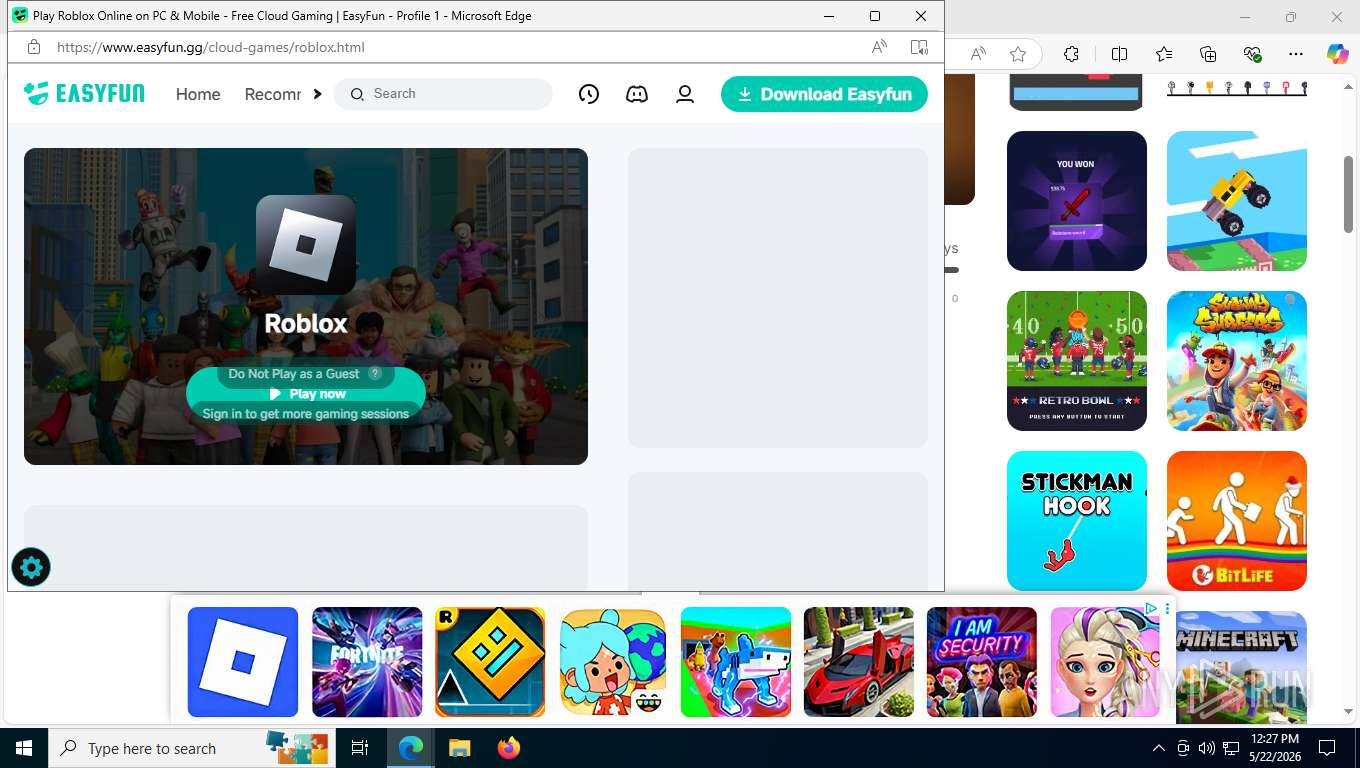Open the blue gear settings button
This screenshot has height=768, width=1360.
pyautogui.click(x=31, y=568)
